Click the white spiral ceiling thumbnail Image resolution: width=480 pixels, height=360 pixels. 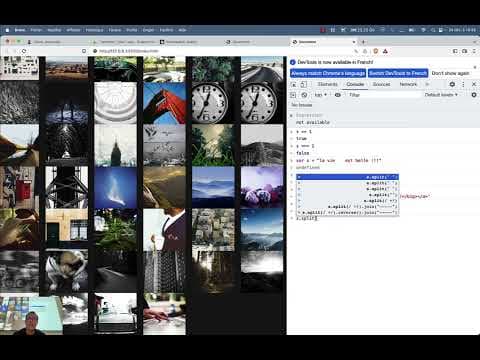click(x=115, y=103)
